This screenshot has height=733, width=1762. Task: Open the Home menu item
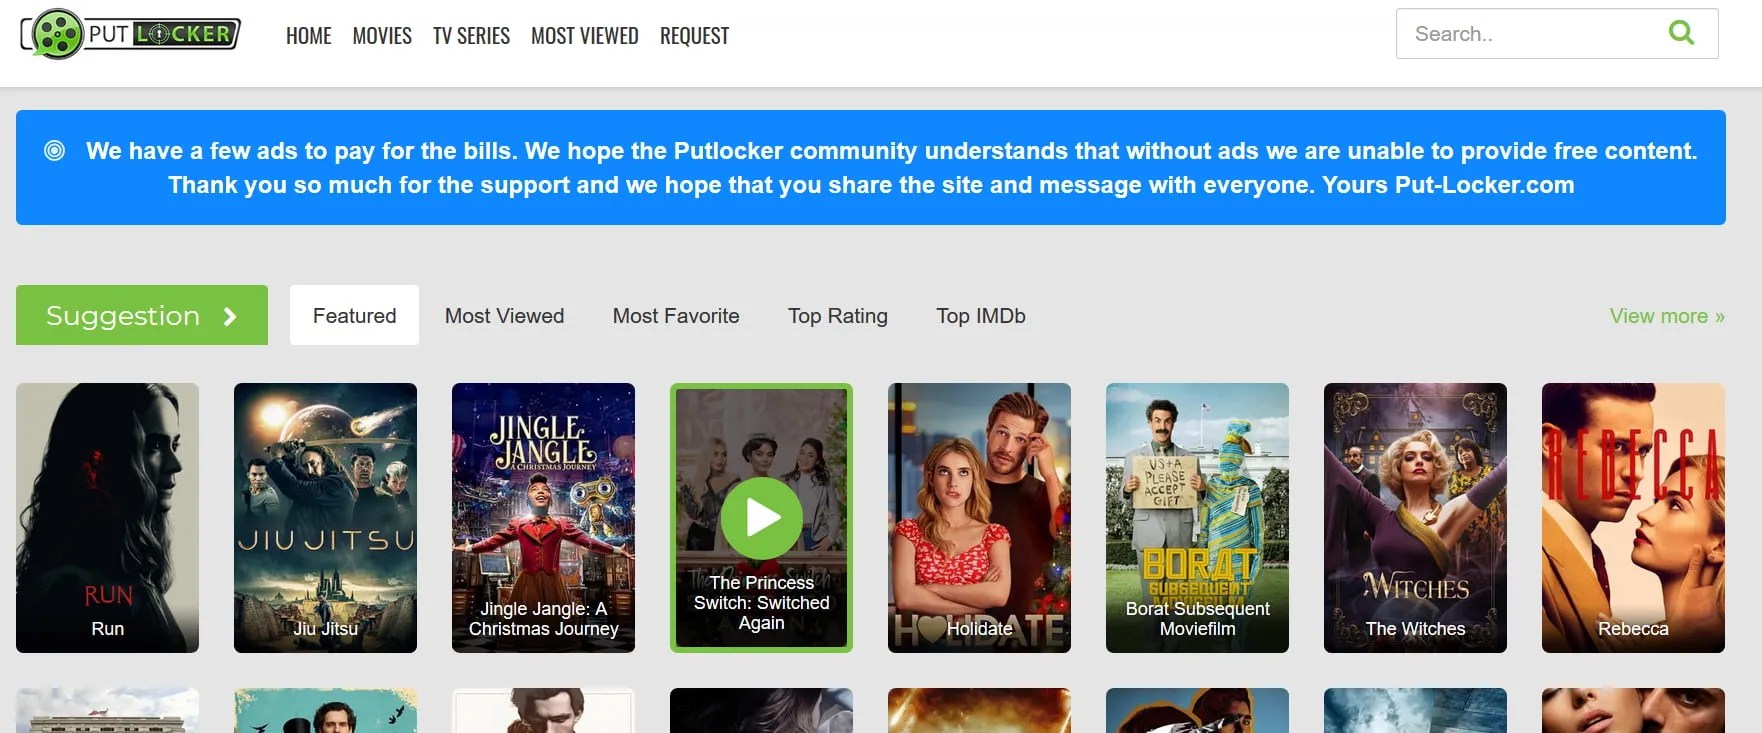point(308,36)
